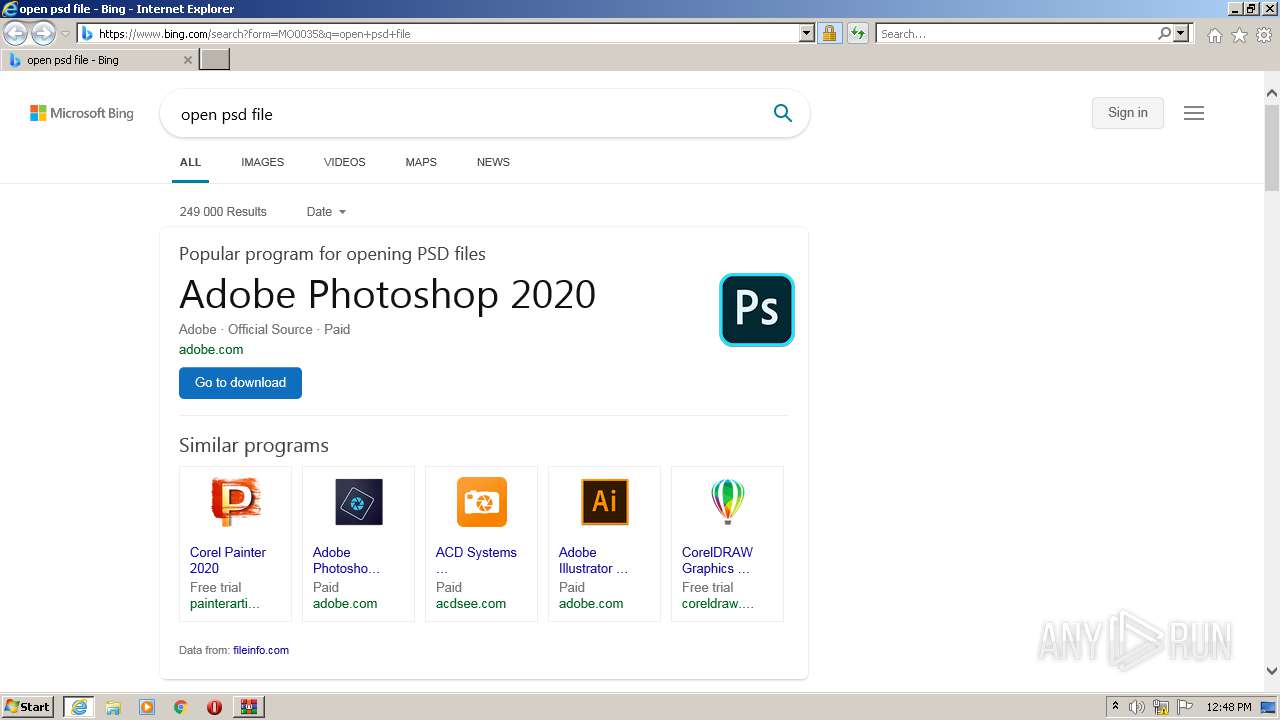Switch to the IMAGES tab

coord(262,162)
